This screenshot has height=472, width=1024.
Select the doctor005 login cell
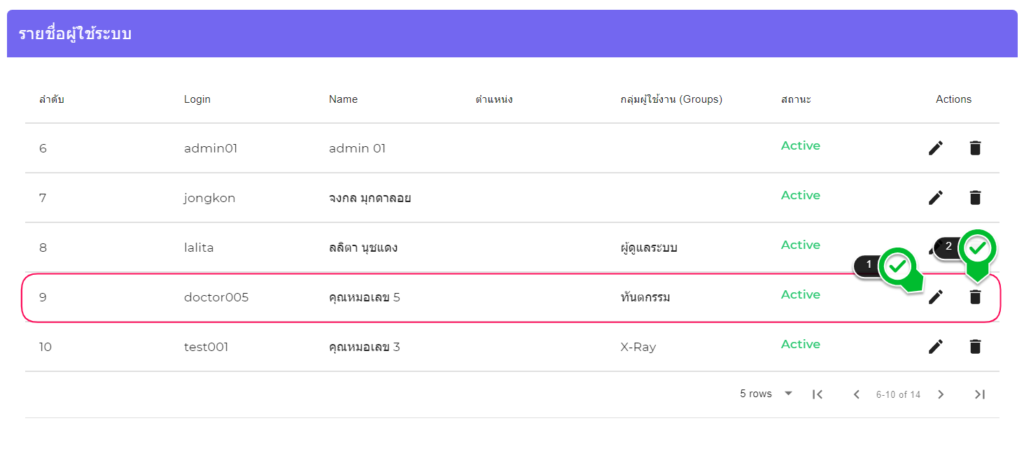pyautogui.click(x=216, y=296)
